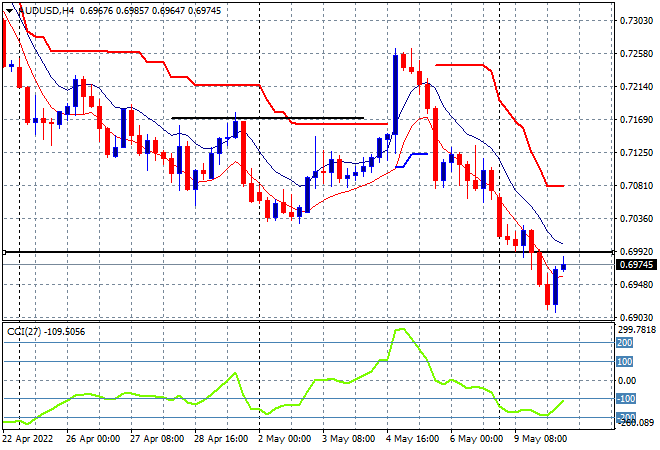Click the 6 May 00:00 time label
The height and width of the screenshot is (450, 660).
476,439
